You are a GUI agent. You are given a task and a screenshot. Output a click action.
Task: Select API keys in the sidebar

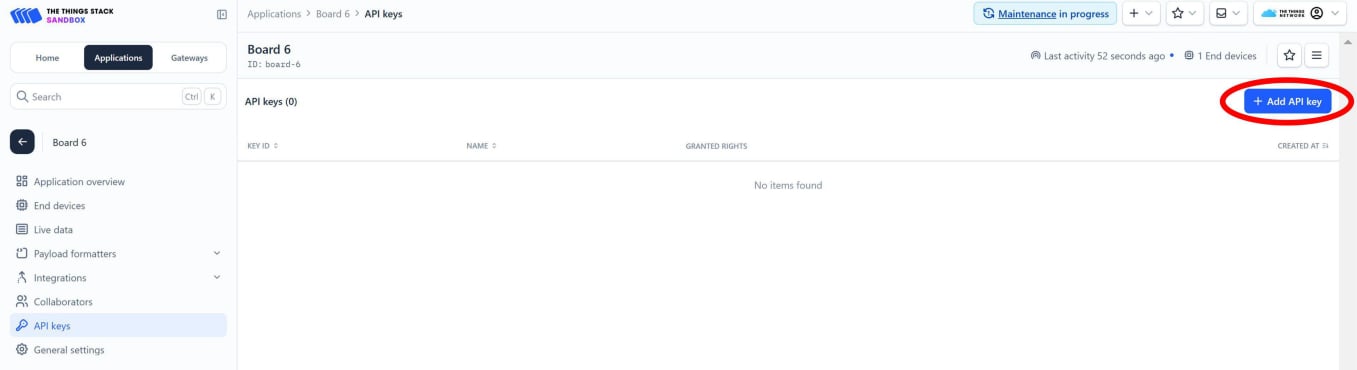118,326
